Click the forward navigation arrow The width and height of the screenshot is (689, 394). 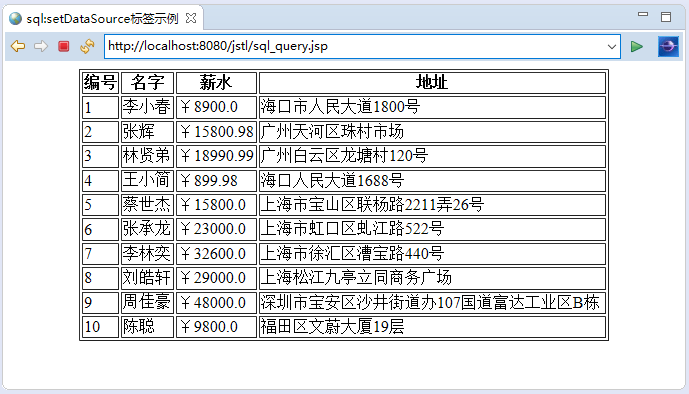click(41, 46)
